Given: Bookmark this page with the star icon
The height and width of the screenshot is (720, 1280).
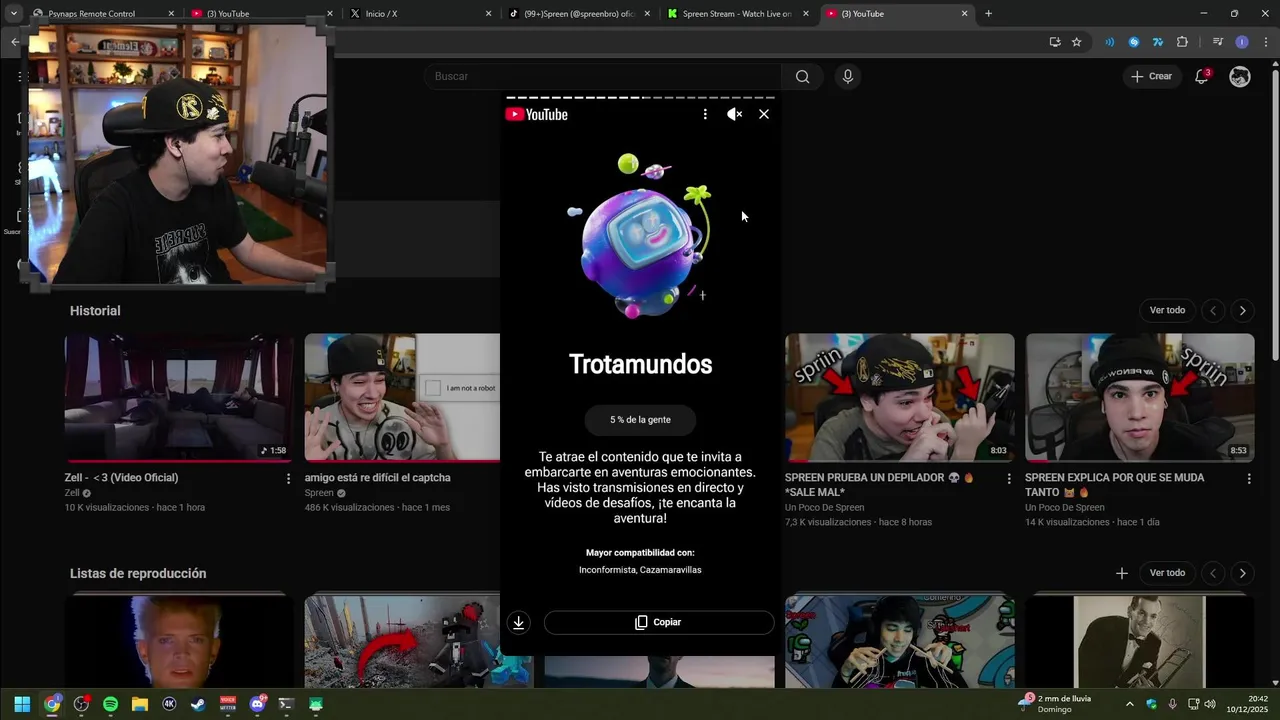Looking at the screenshot, I should tap(1077, 42).
